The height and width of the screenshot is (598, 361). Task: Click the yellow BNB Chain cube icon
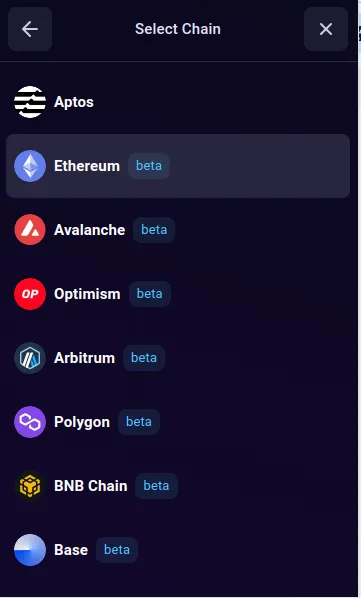pyautogui.click(x=30, y=486)
